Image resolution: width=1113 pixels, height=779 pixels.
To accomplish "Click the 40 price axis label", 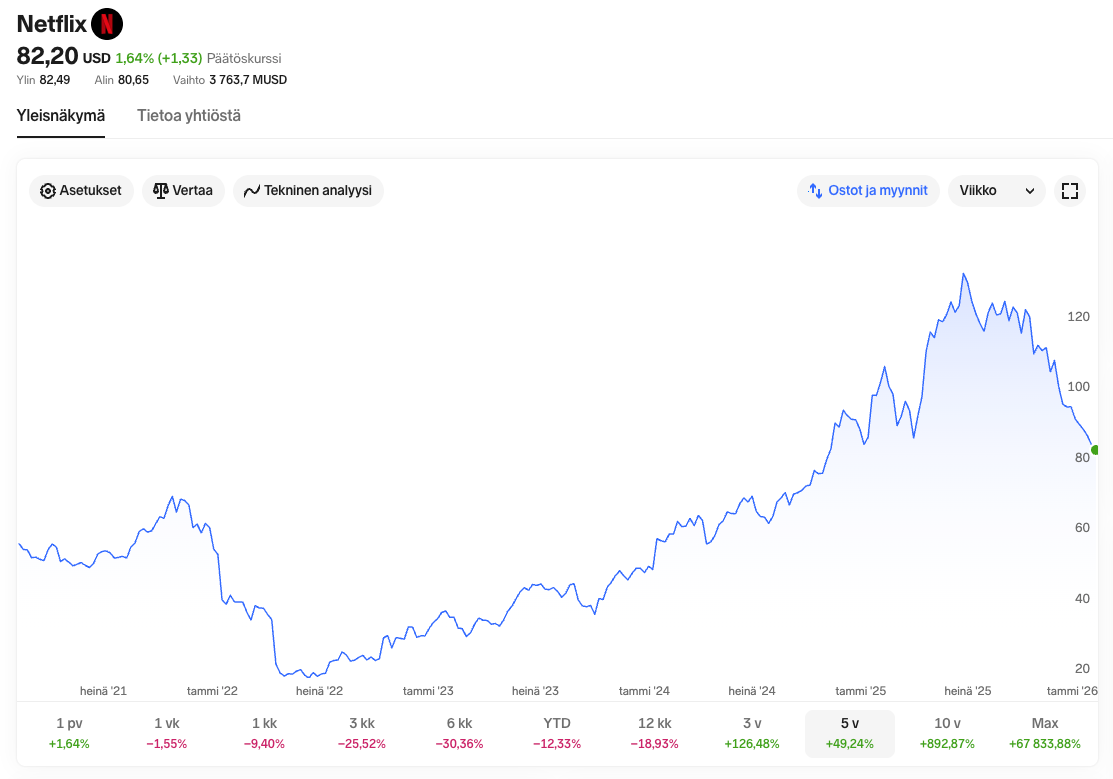I will 1082,599.
